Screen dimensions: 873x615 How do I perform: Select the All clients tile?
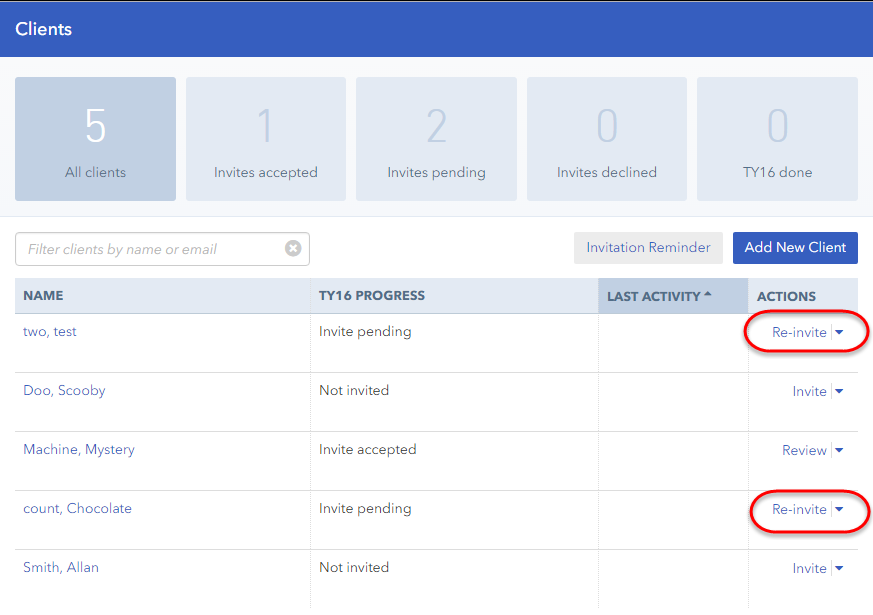(x=95, y=139)
